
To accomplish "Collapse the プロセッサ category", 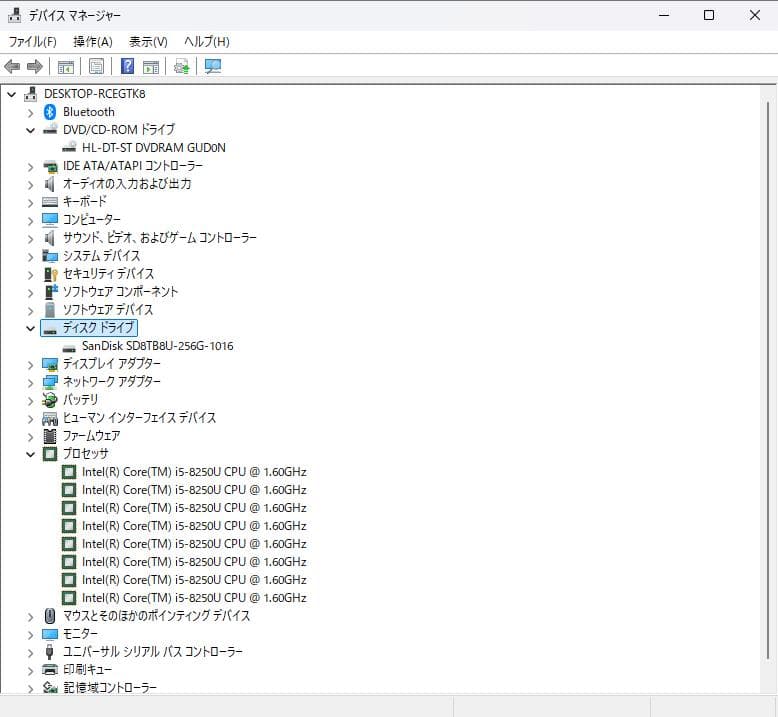I will pyautogui.click(x=30, y=454).
